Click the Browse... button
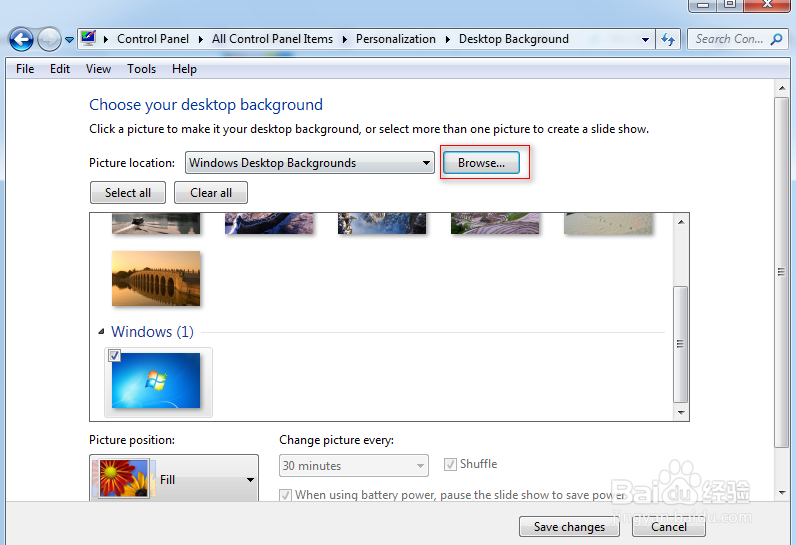This screenshot has width=796, height=545. [481, 163]
